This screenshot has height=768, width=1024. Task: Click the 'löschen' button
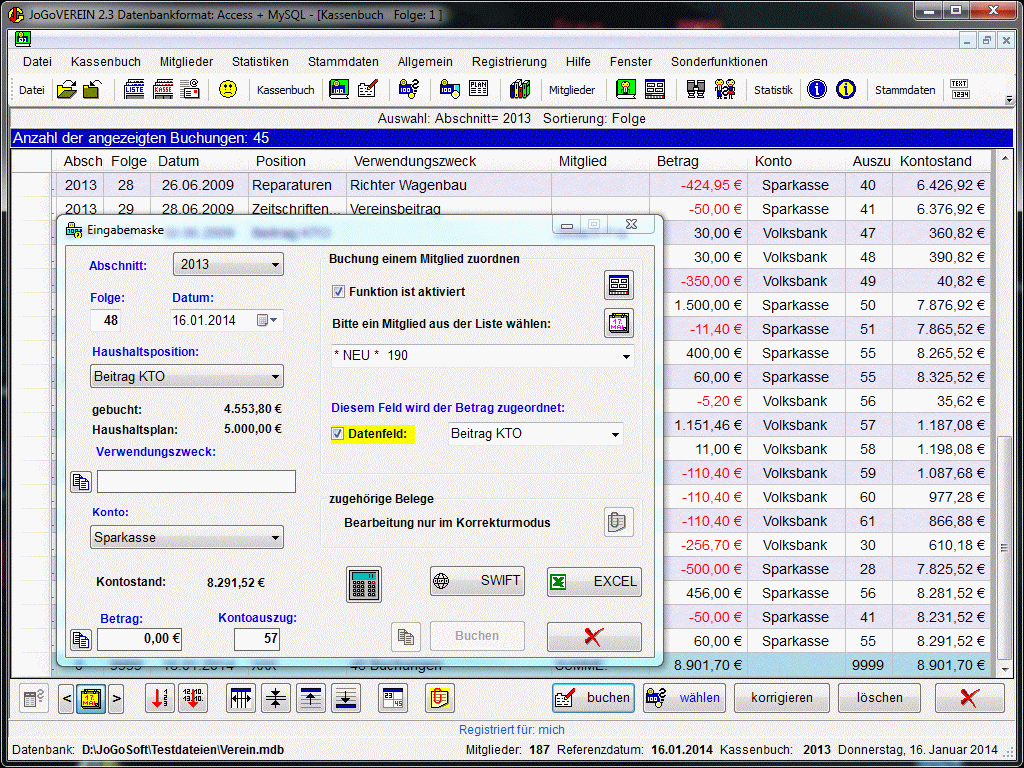(879, 698)
